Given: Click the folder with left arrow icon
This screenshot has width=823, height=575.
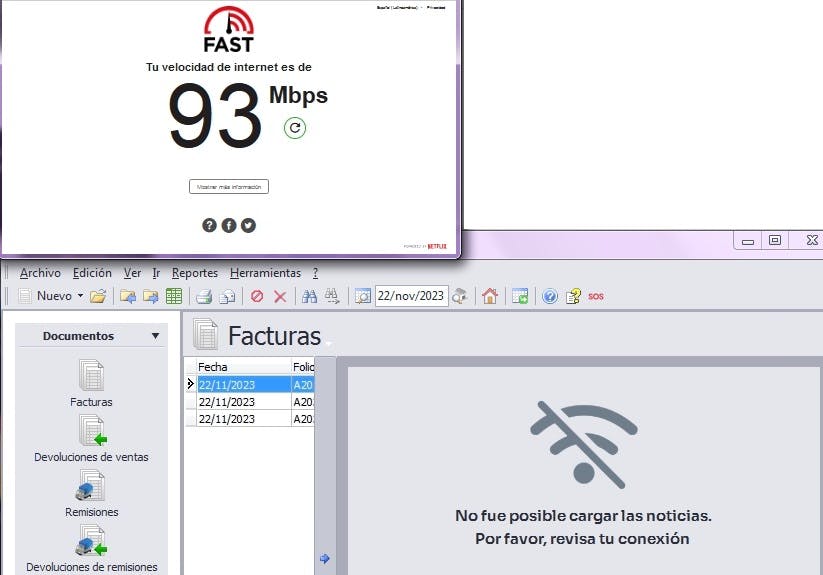Looking at the screenshot, I should (x=128, y=296).
